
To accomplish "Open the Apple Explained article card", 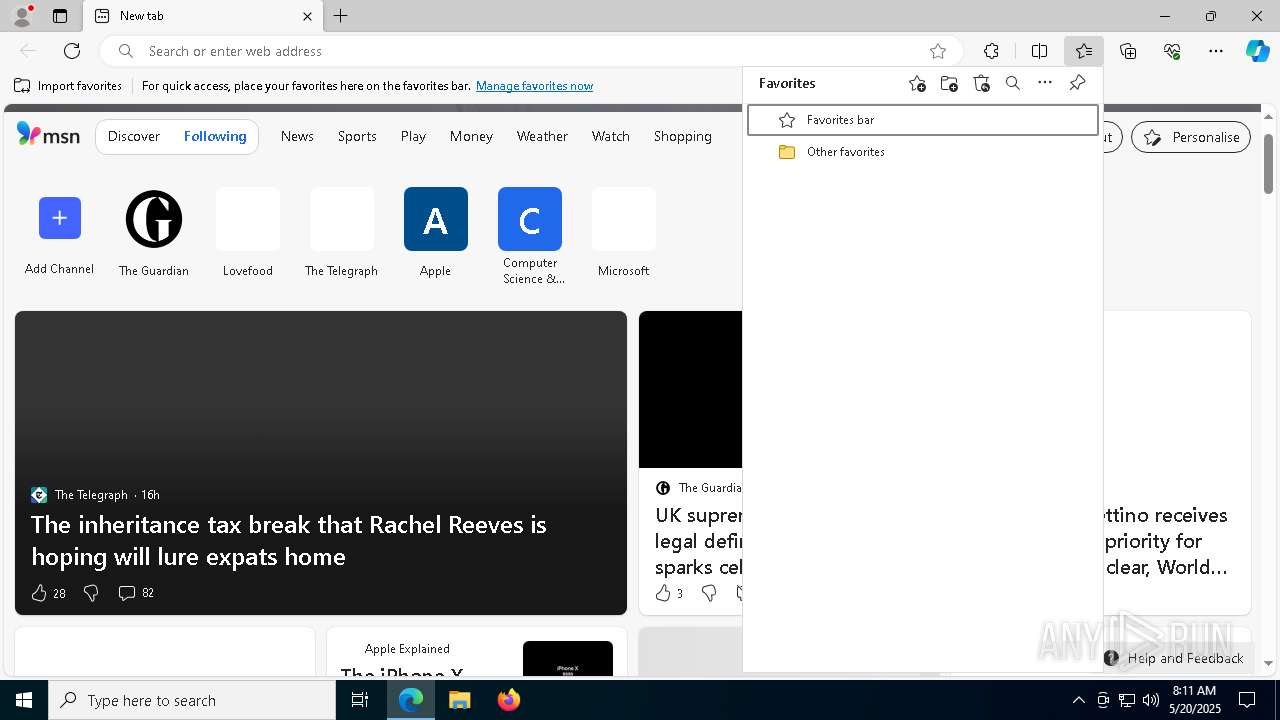I will [x=477, y=652].
